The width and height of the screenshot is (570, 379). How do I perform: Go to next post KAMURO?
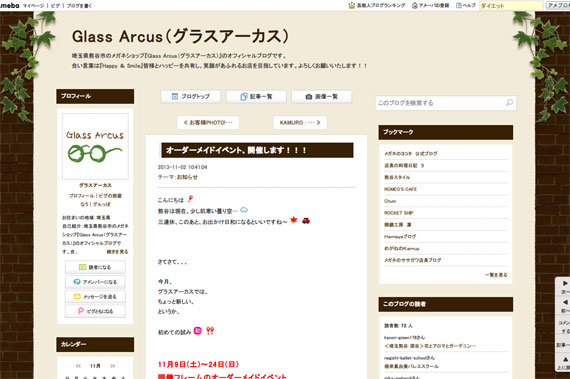tap(300, 122)
